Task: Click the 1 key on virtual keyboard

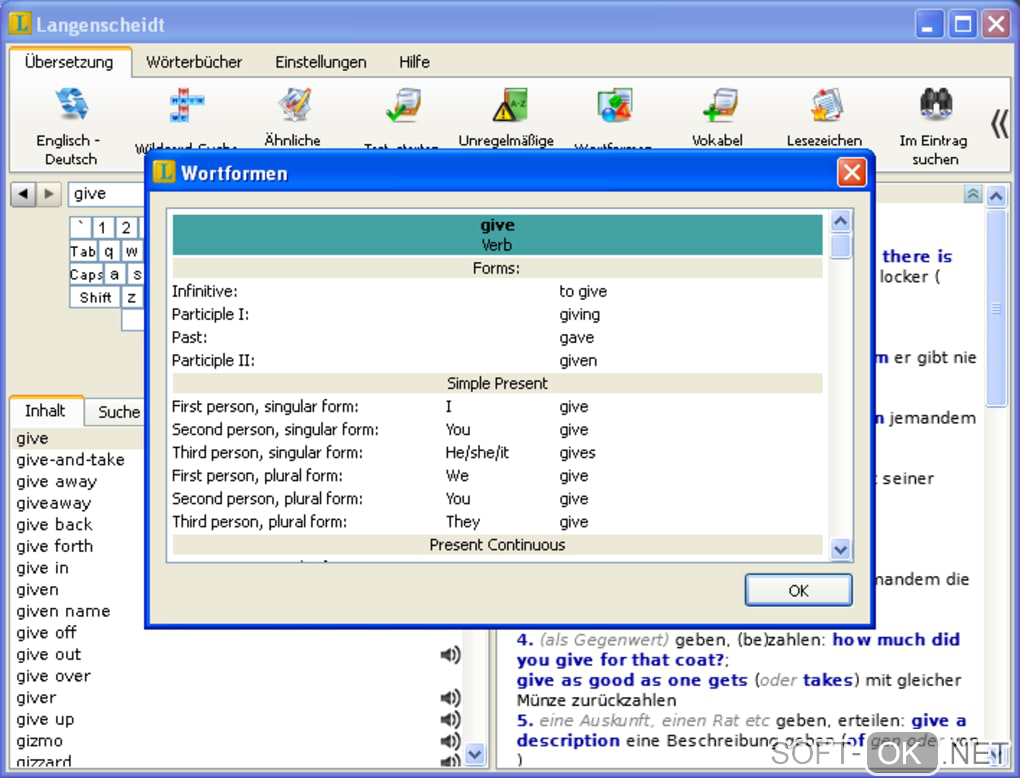Action: (x=102, y=228)
